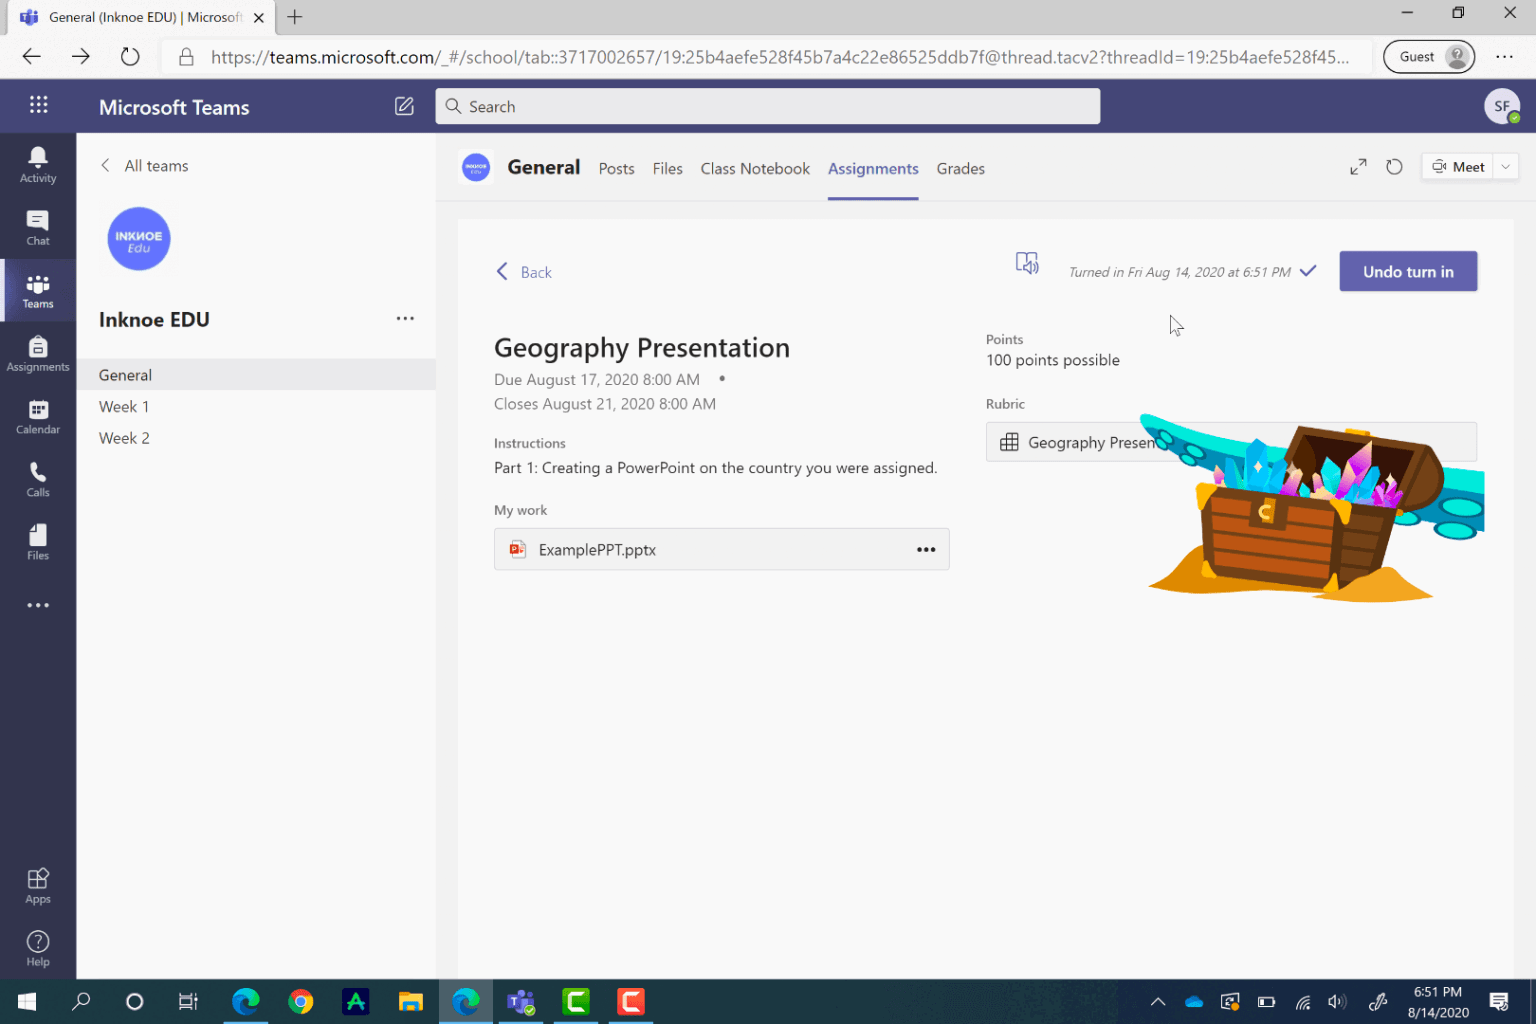Open more options for ExamplePPT.pptx
The height and width of the screenshot is (1024, 1536).
point(925,549)
